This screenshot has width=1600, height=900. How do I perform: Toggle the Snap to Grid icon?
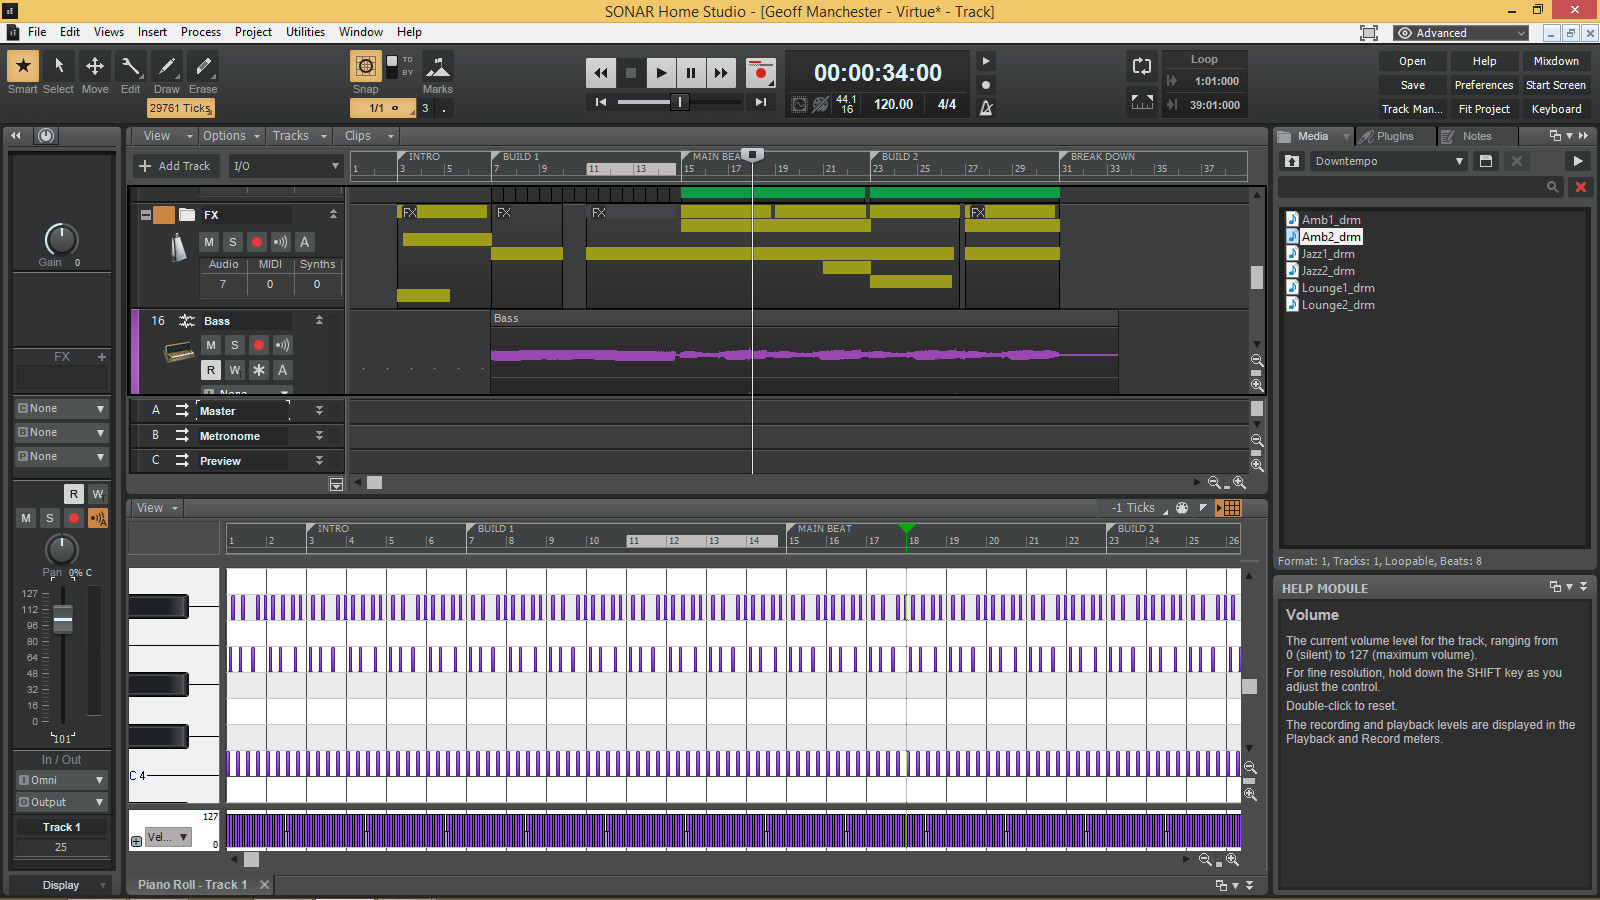pyautogui.click(x=365, y=68)
